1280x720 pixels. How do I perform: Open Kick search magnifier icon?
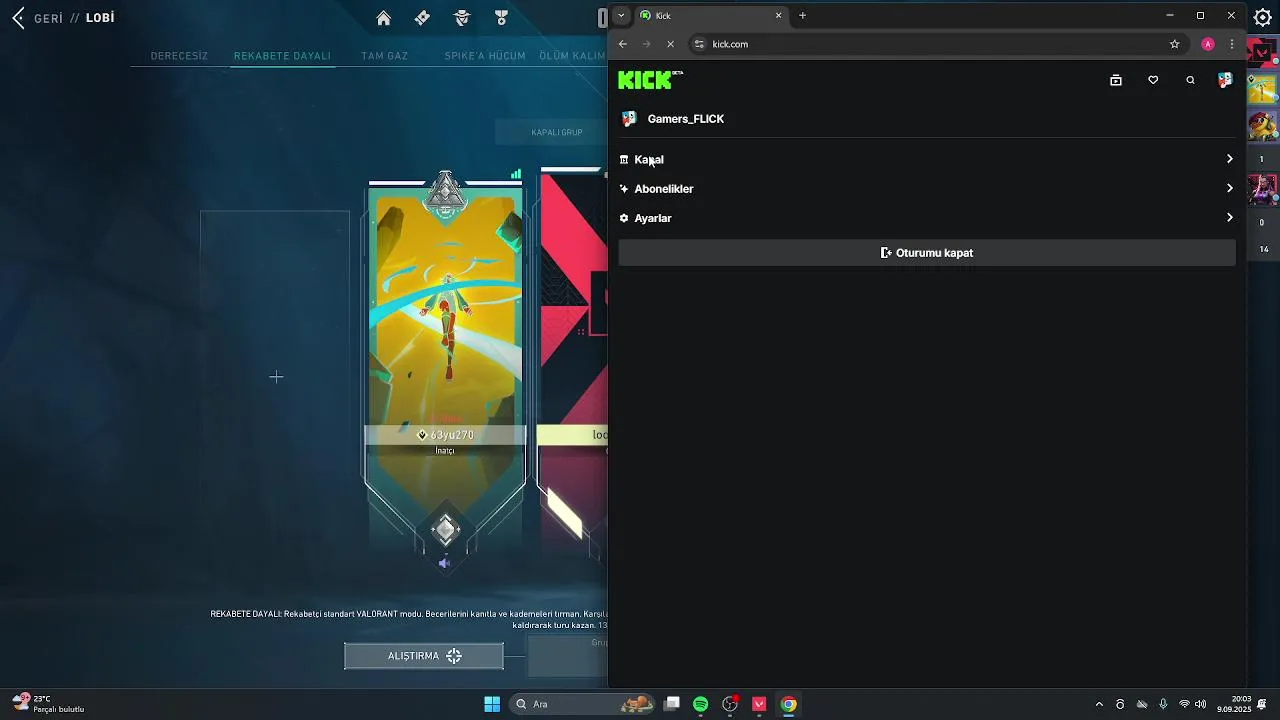tap(1190, 80)
